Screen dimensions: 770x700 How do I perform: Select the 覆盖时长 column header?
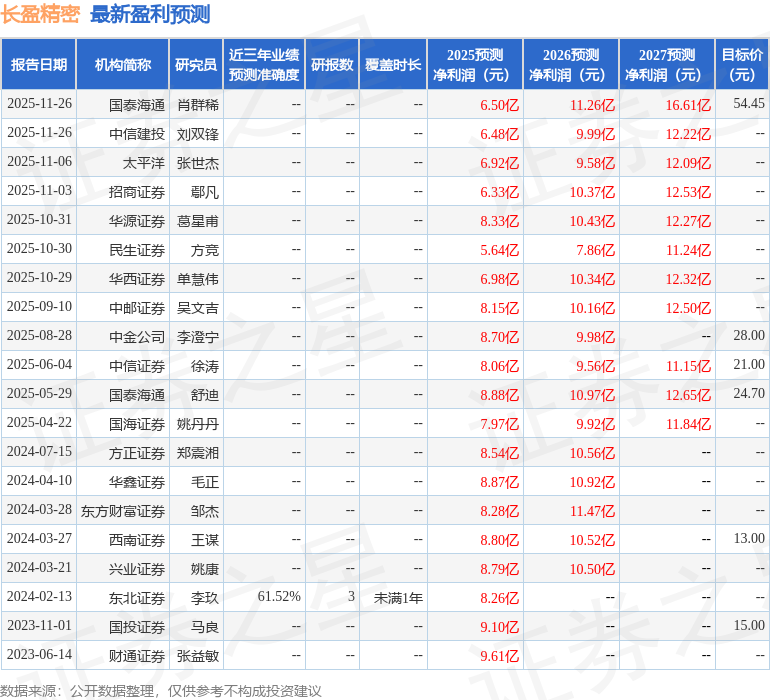(x=393, y=65)
